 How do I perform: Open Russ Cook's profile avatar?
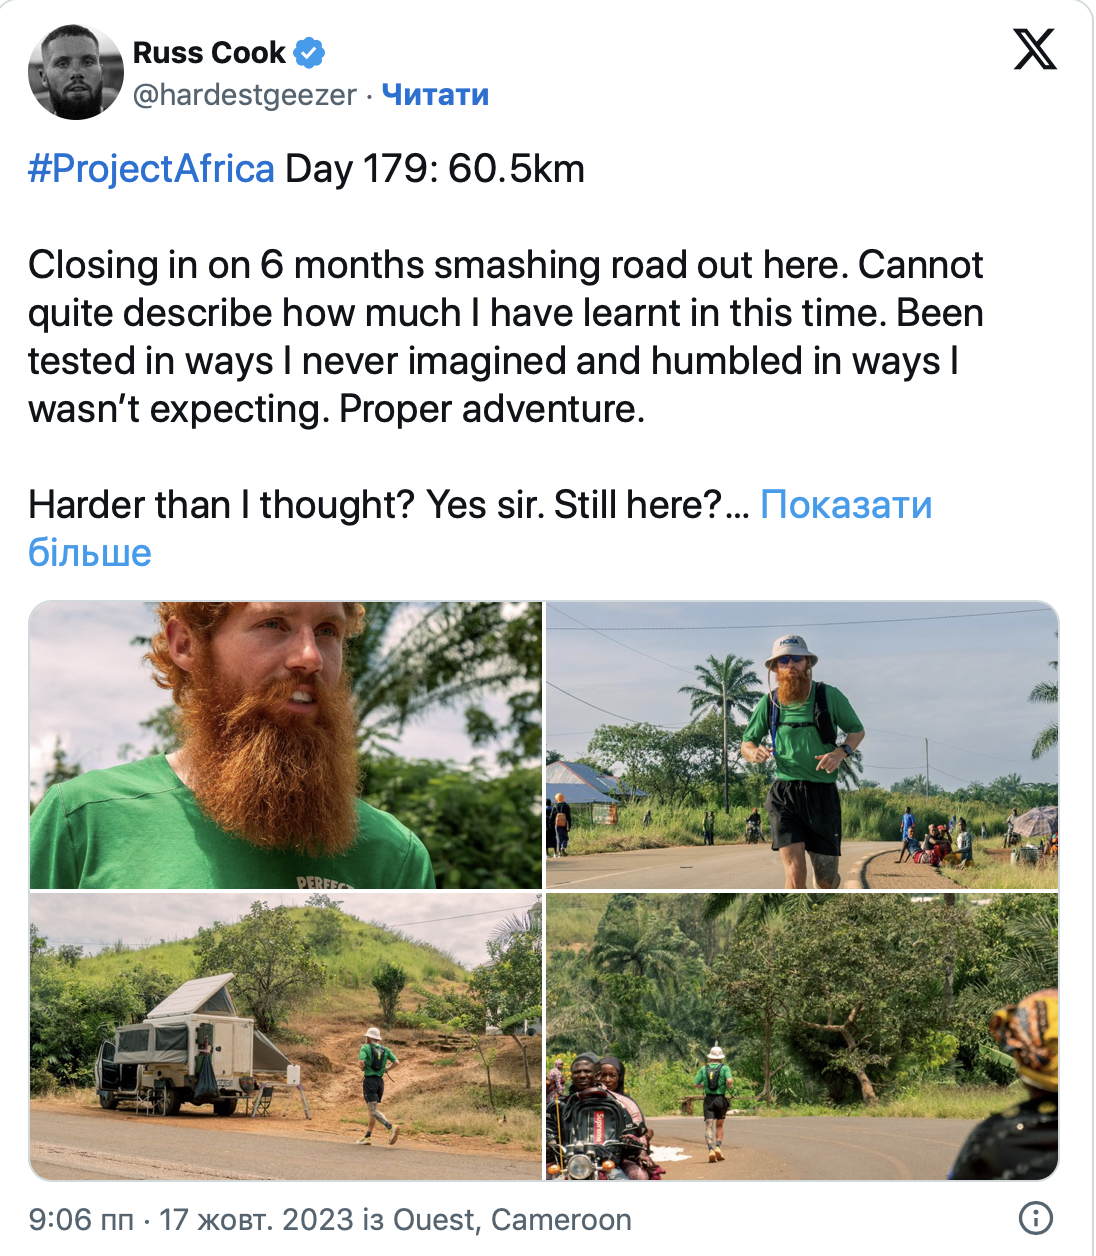76,72
